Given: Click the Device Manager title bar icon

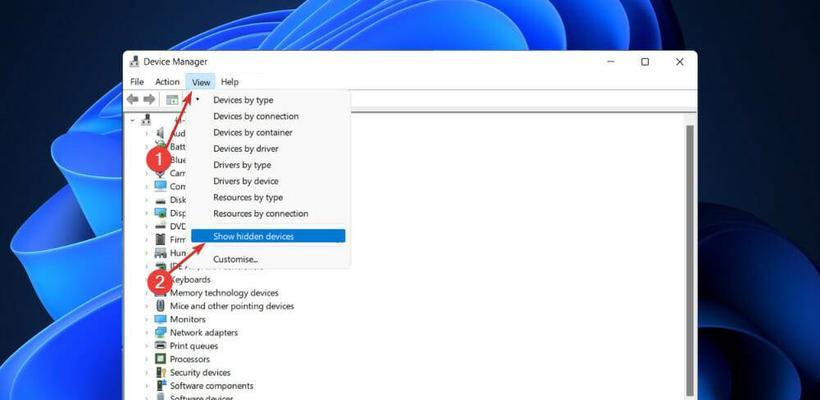Looking at the screenshot, I should pos(134,61).
